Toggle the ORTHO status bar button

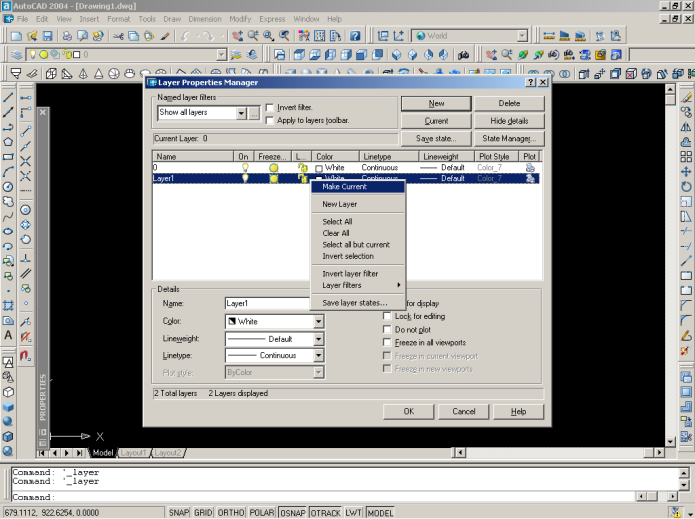(x=231, y=513)
